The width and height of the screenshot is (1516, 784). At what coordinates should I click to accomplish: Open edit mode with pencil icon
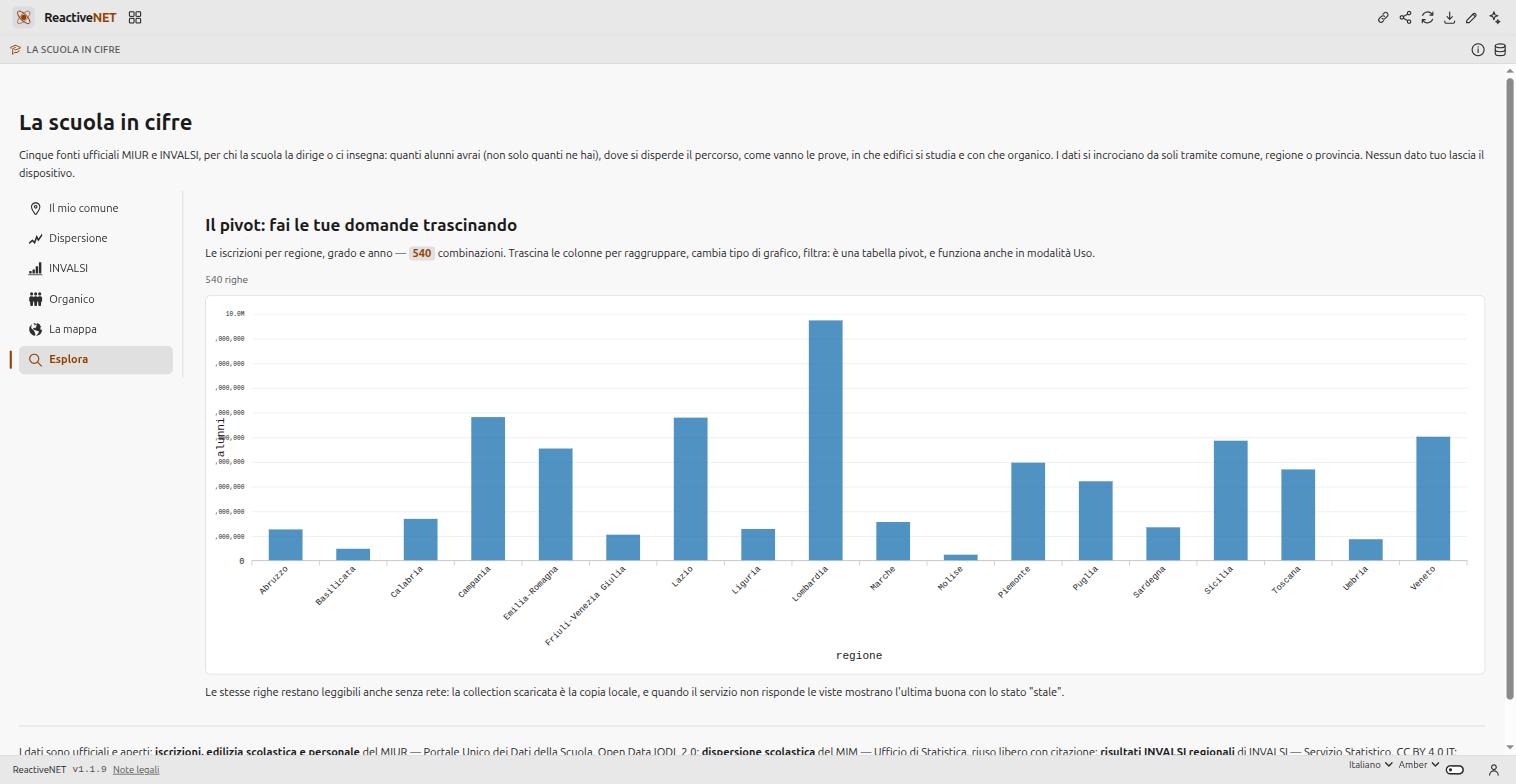point(1471,17)
